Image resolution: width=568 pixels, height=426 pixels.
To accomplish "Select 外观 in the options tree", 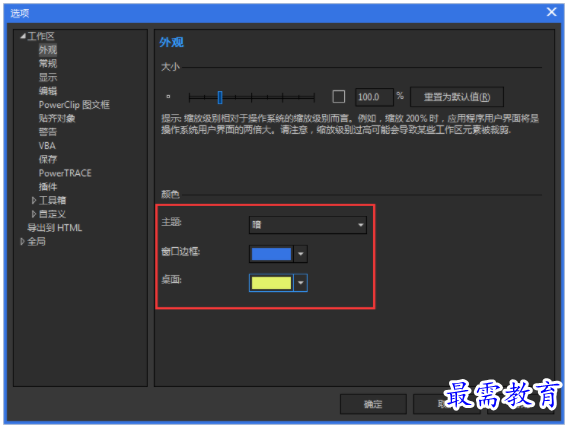I will (x=48, y=50).
